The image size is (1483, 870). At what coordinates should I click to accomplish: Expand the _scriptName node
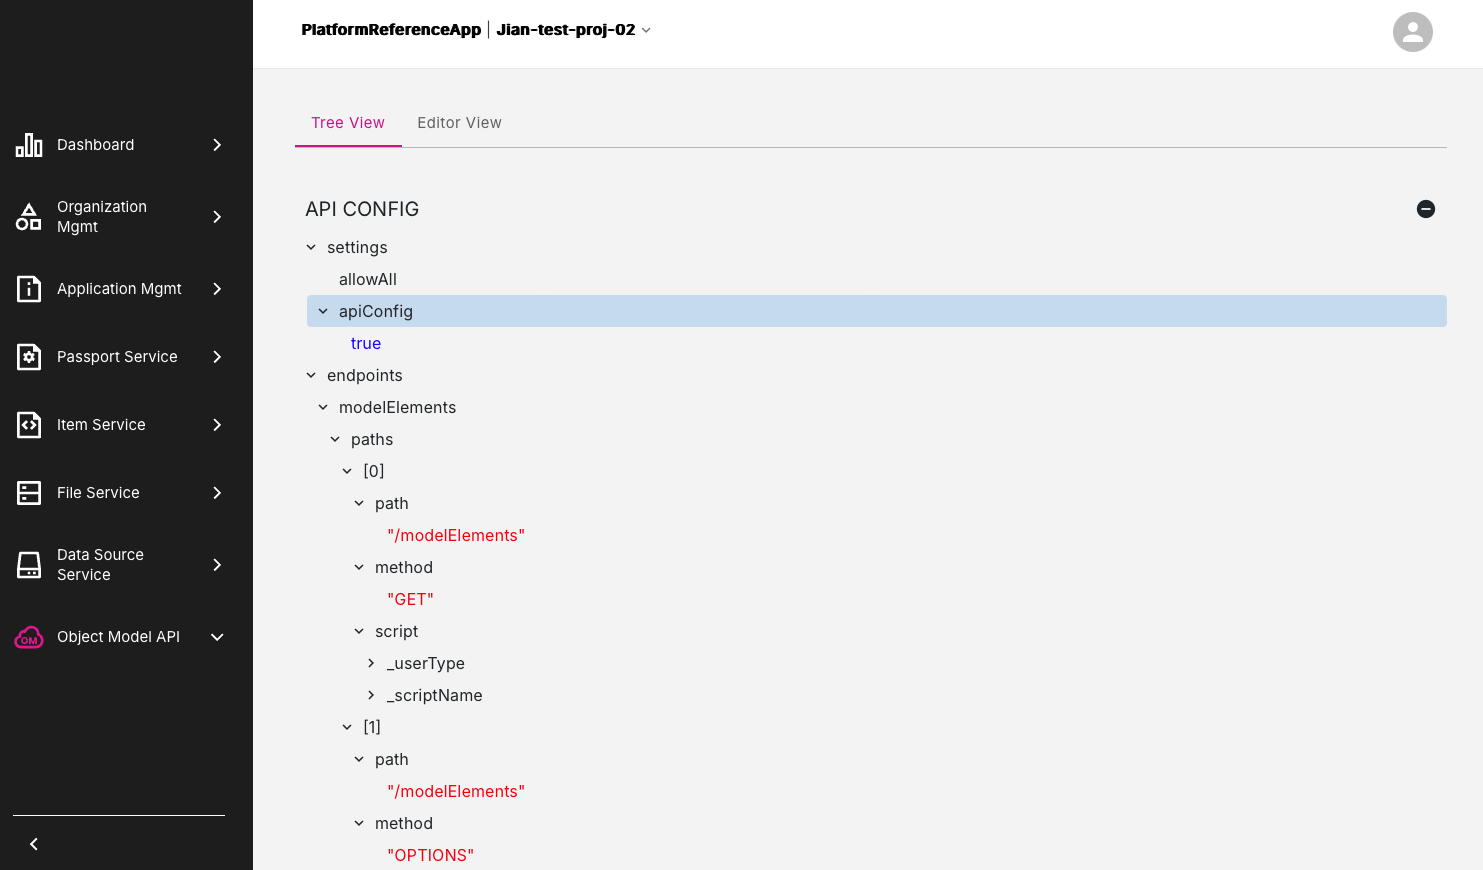(x=371, y=695)
